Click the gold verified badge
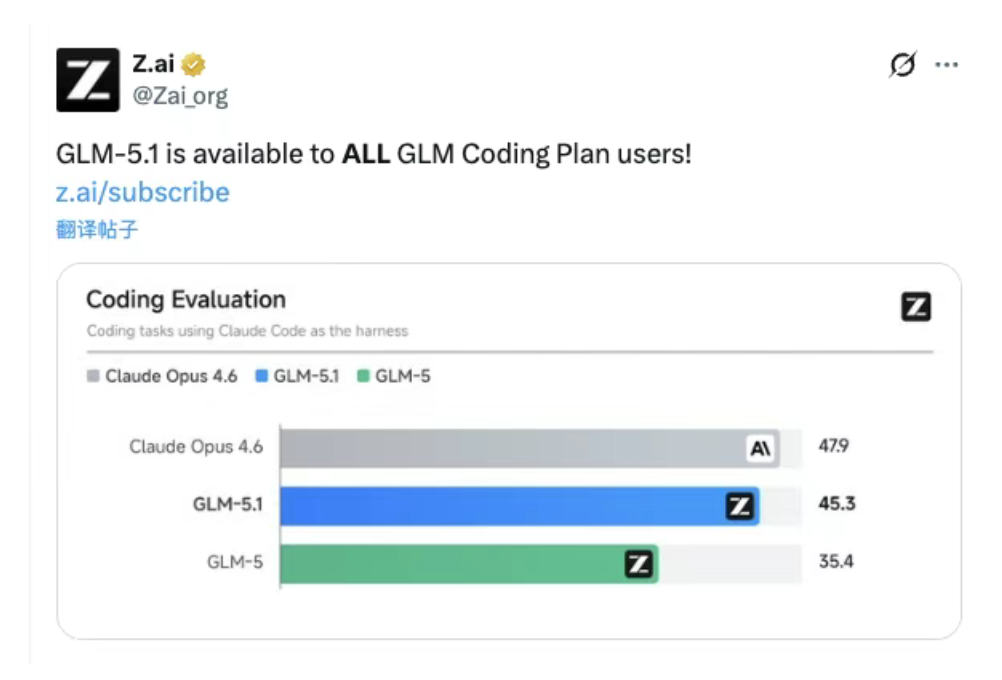Screen dimensions: 1002x680 click(194, 65)
